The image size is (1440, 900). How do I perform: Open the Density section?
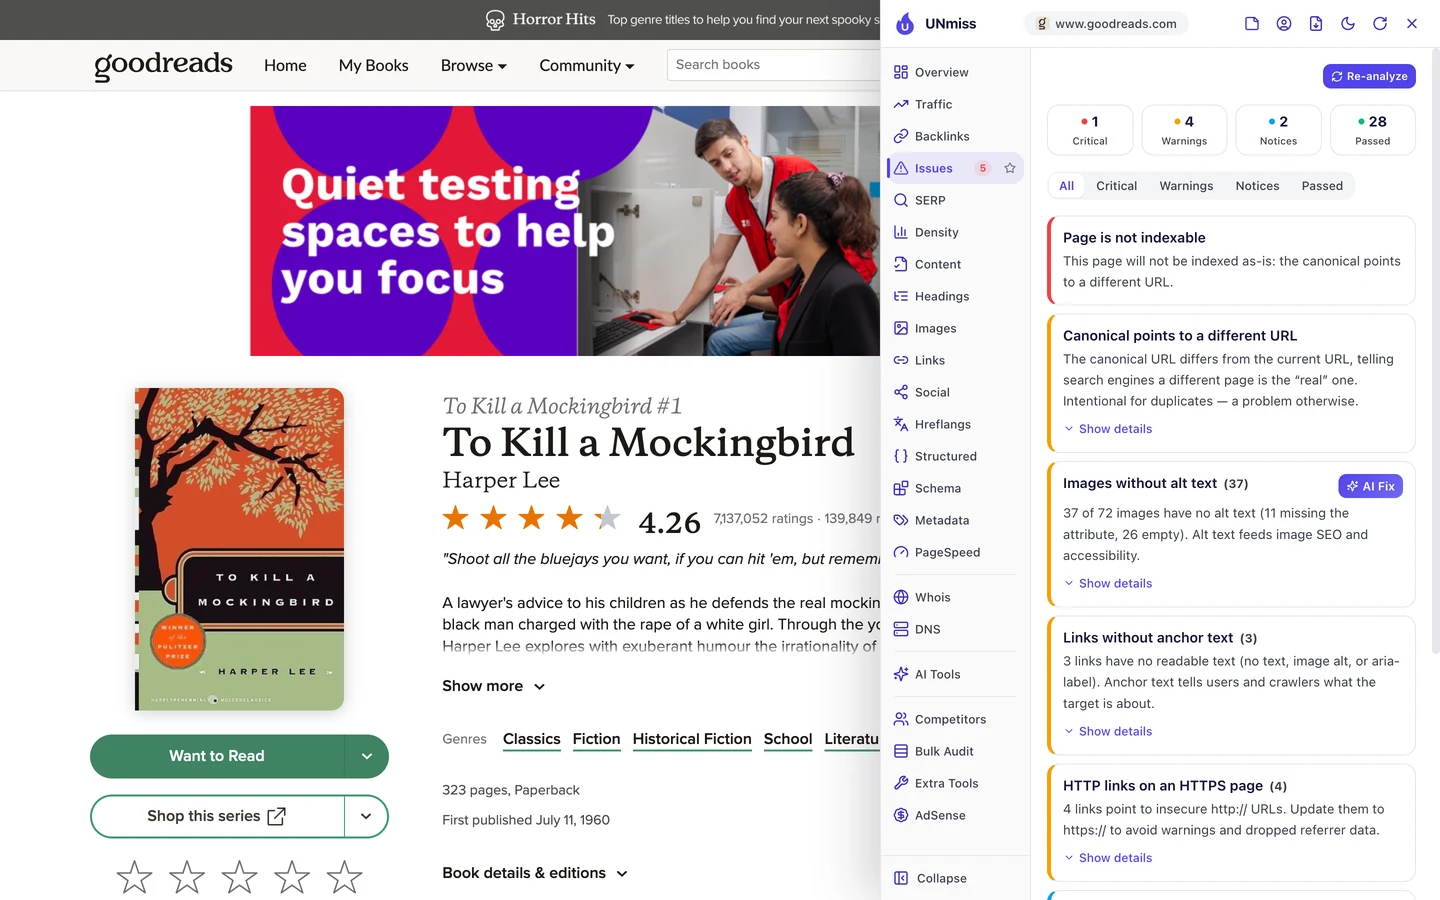(x=955, y=232)
